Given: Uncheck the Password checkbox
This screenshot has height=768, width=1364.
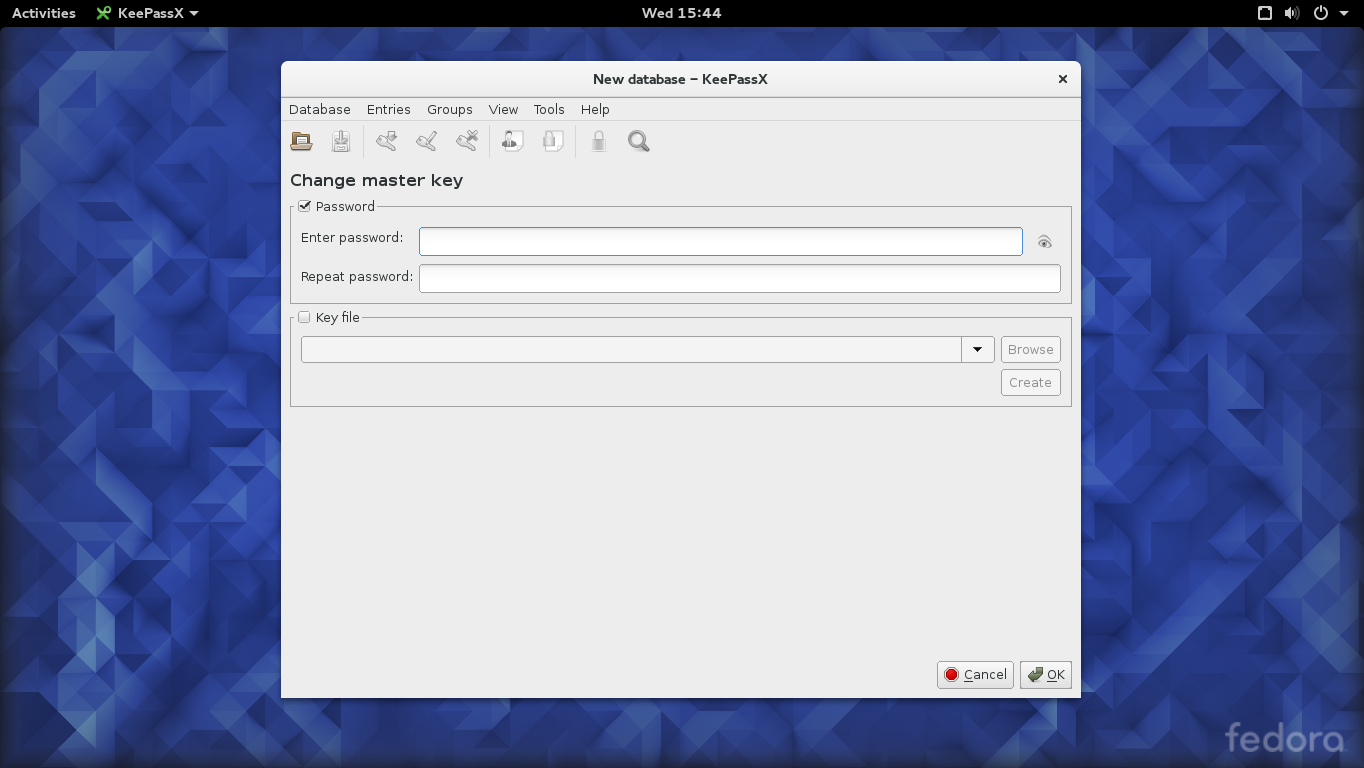Looking at the screenshot, I should point(305,206).
